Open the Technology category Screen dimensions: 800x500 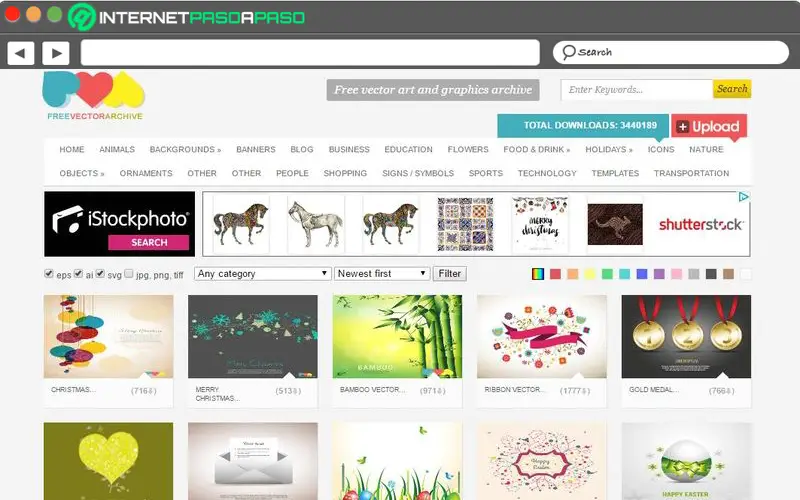(x=547, y=173)
